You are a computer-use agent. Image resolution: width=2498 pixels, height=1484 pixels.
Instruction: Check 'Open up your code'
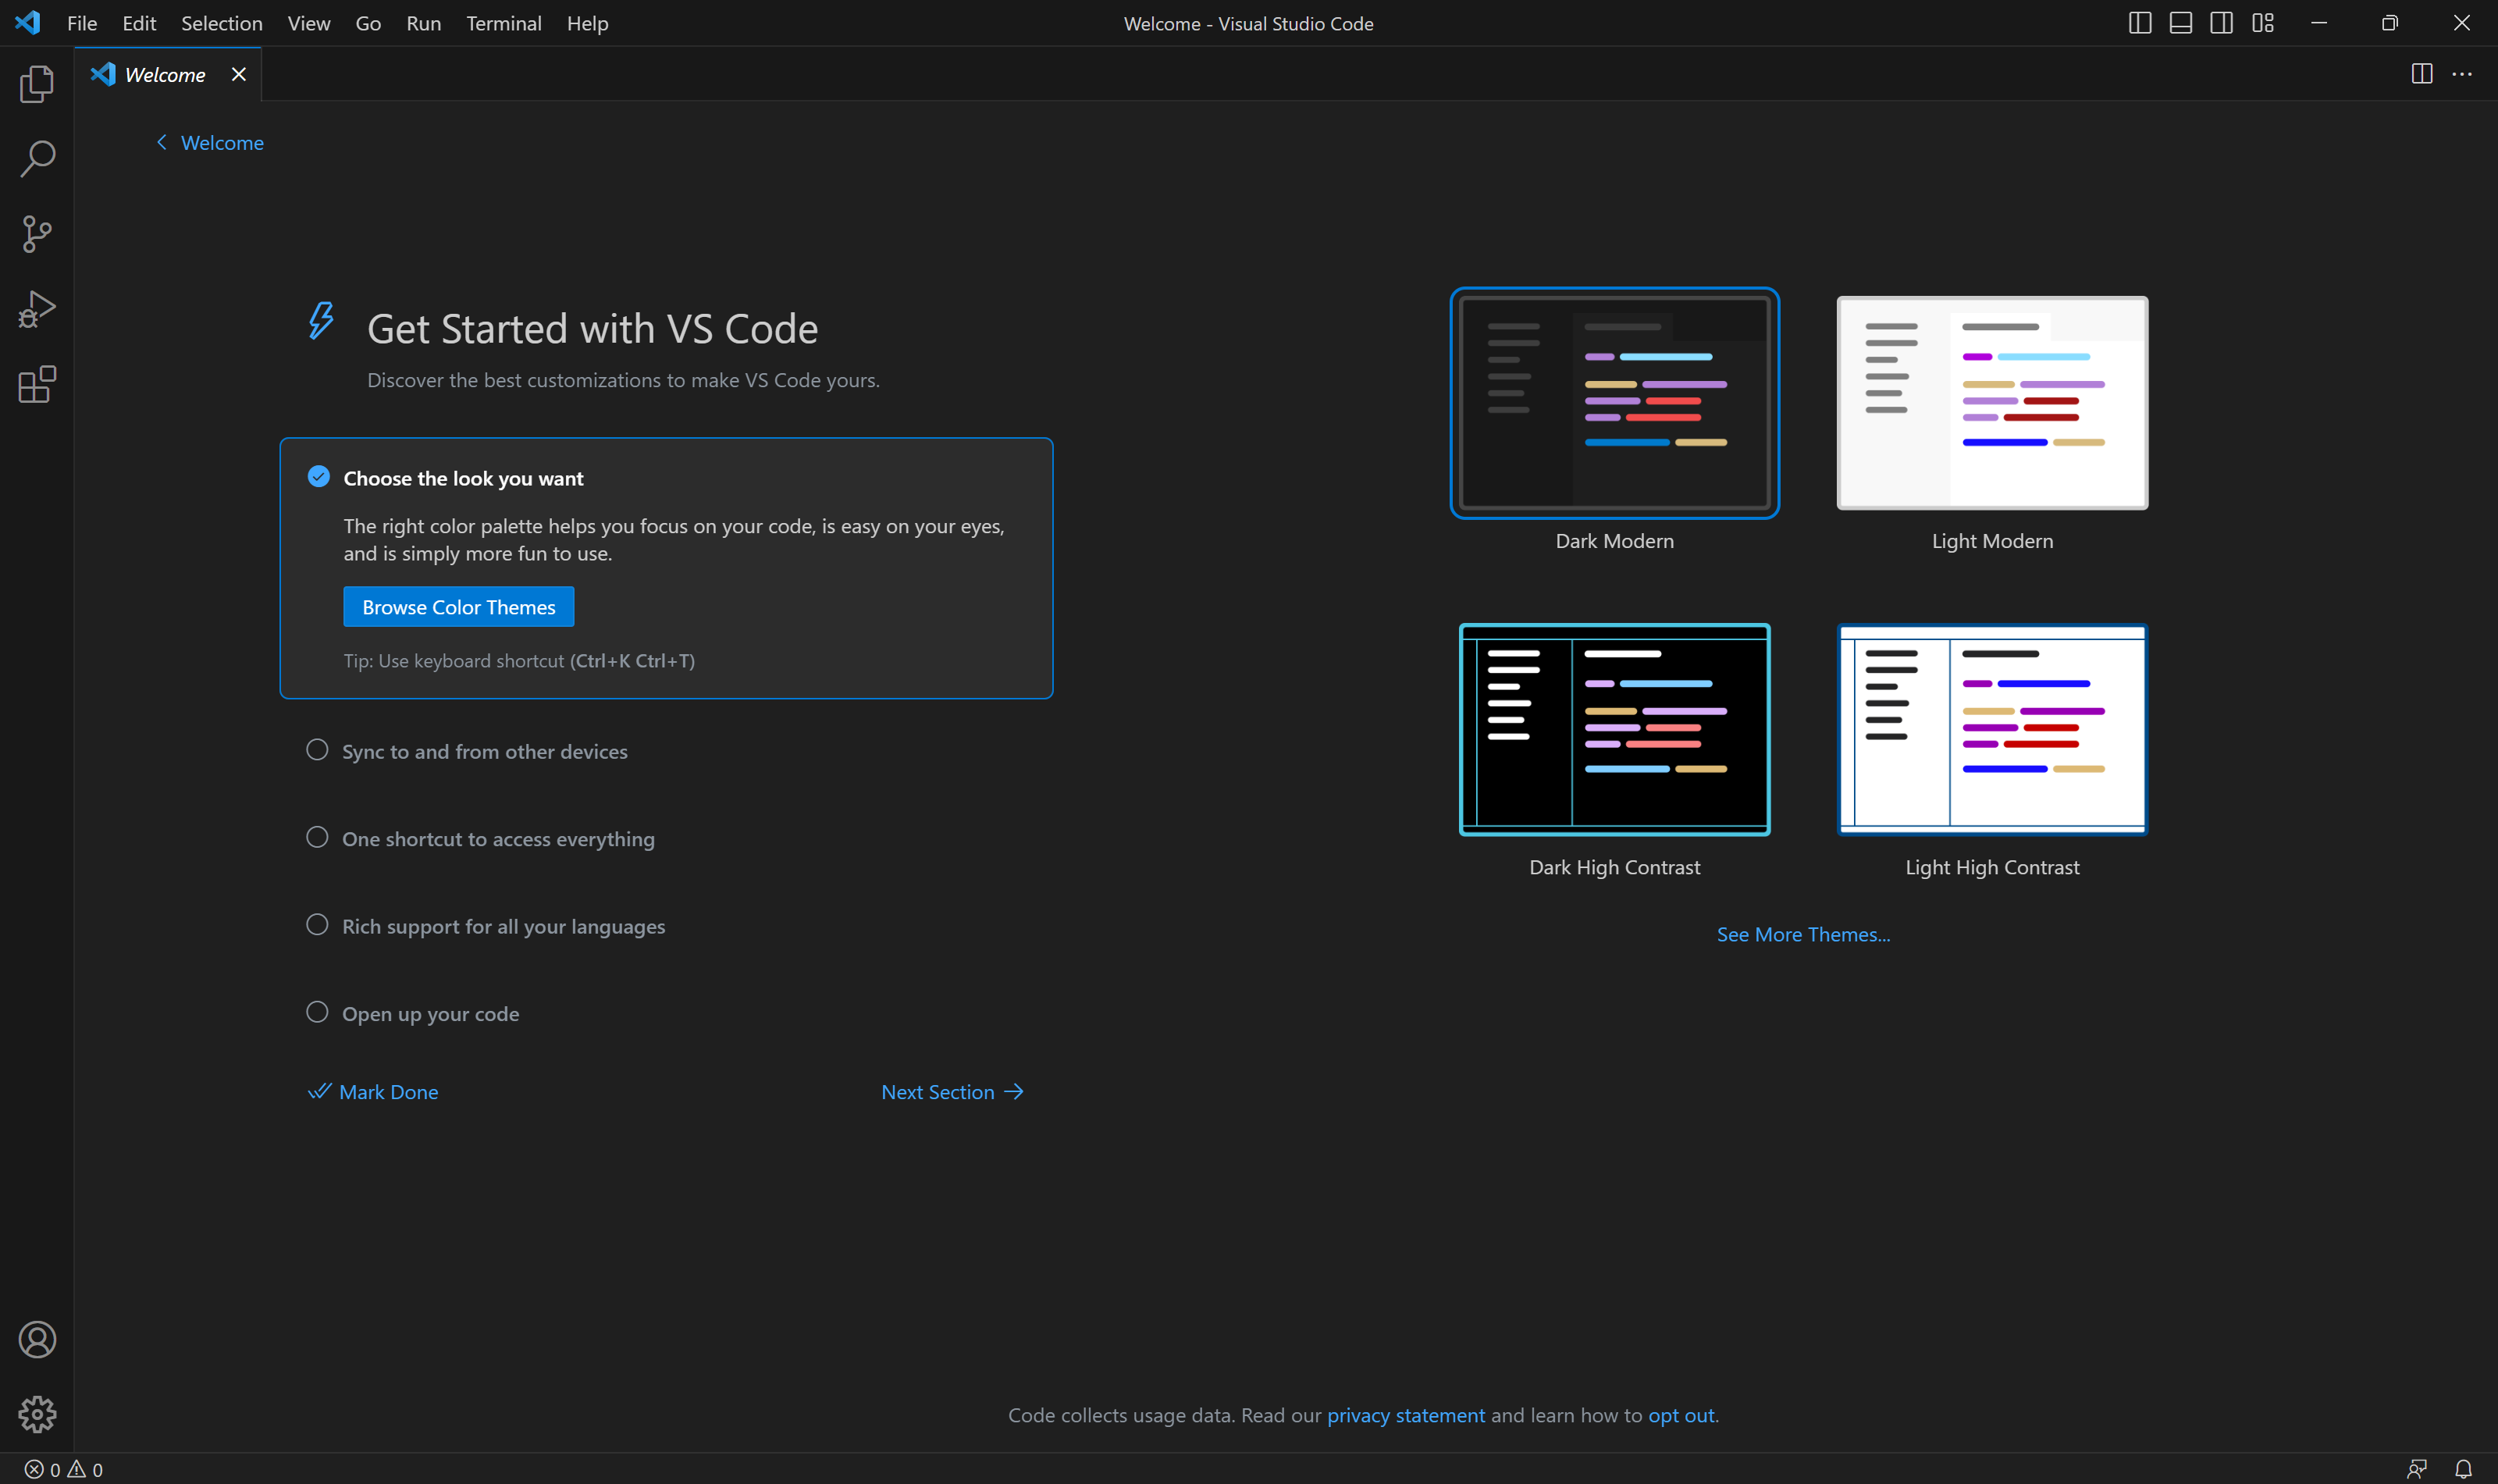tap(317, 1012)
